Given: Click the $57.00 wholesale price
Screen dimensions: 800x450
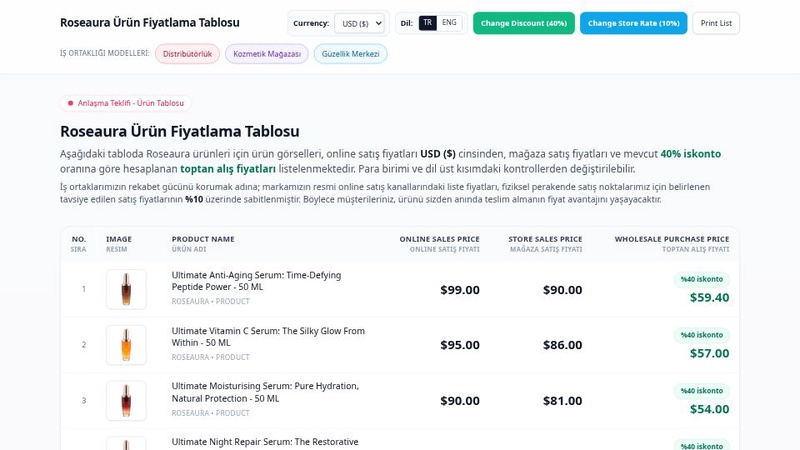Looking at the screenshot, I should [x=709, y=353].
